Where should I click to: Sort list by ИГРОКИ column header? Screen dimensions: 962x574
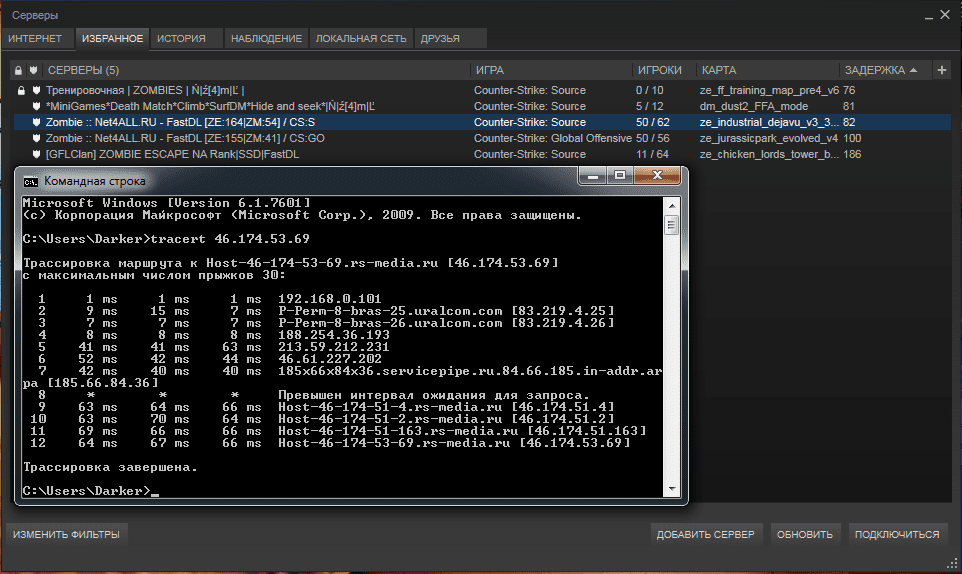(x=660, y=70)
